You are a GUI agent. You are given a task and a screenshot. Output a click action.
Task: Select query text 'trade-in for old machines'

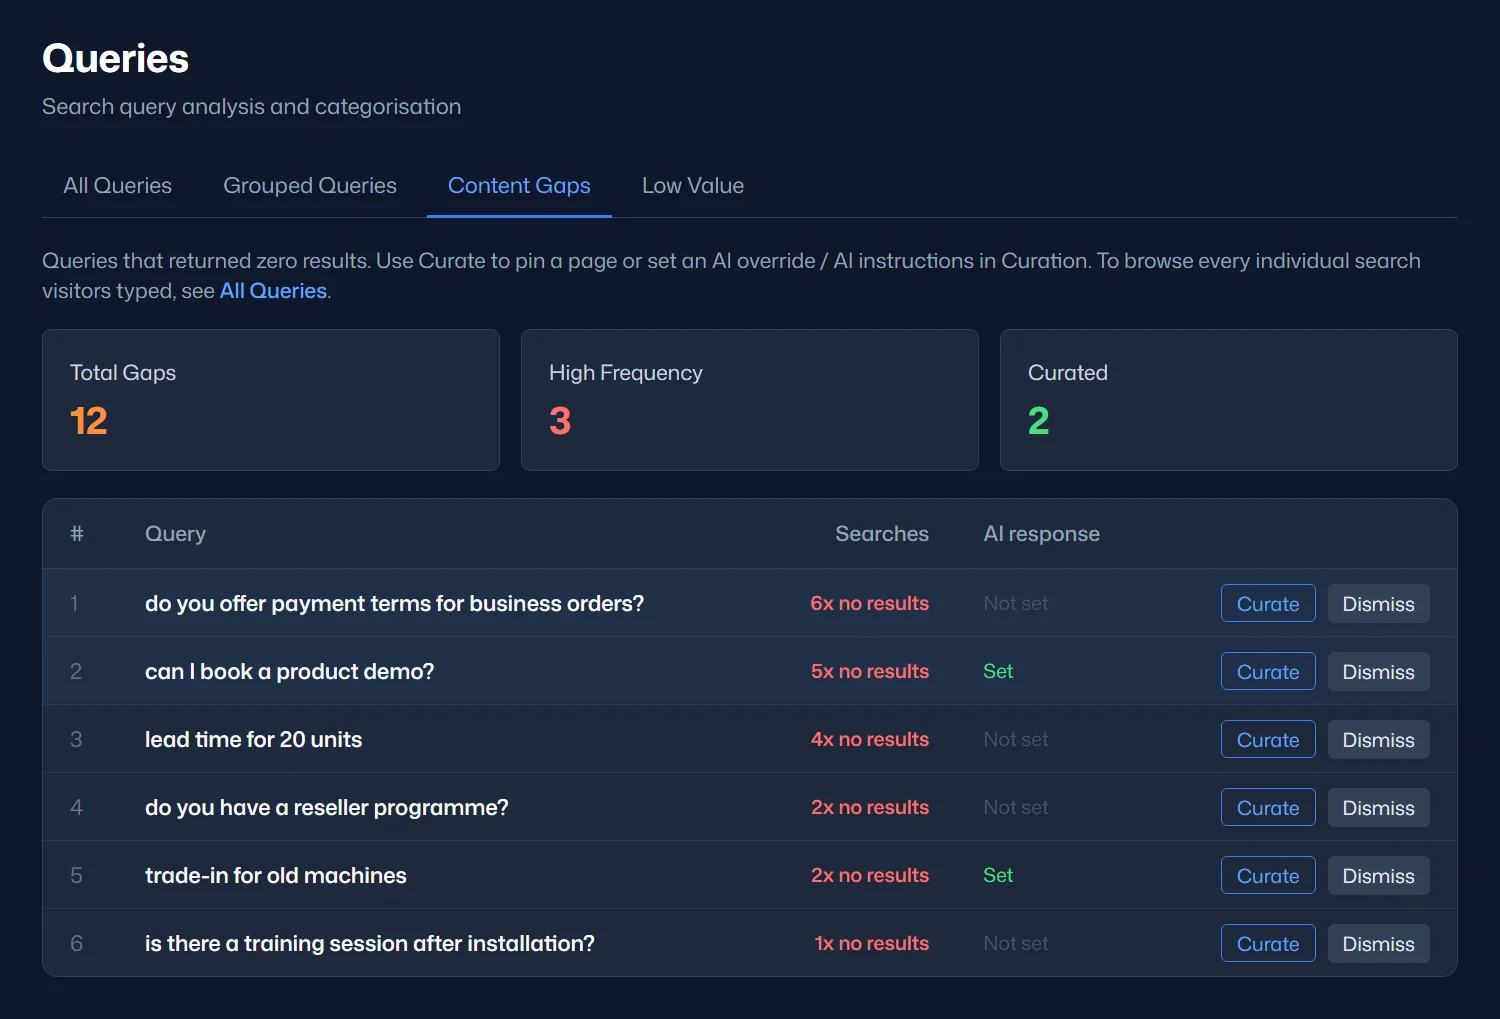click(x=275, y=875)
